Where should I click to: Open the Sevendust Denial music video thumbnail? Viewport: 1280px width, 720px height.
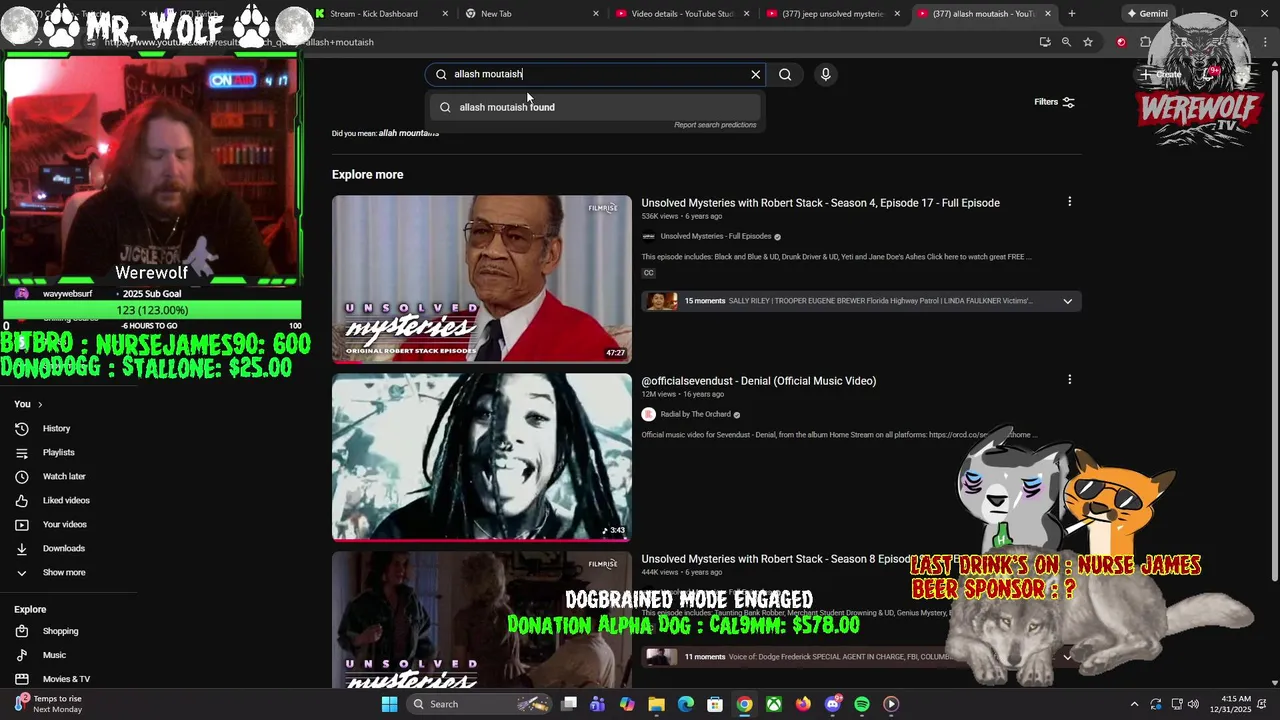pos(482,457)
